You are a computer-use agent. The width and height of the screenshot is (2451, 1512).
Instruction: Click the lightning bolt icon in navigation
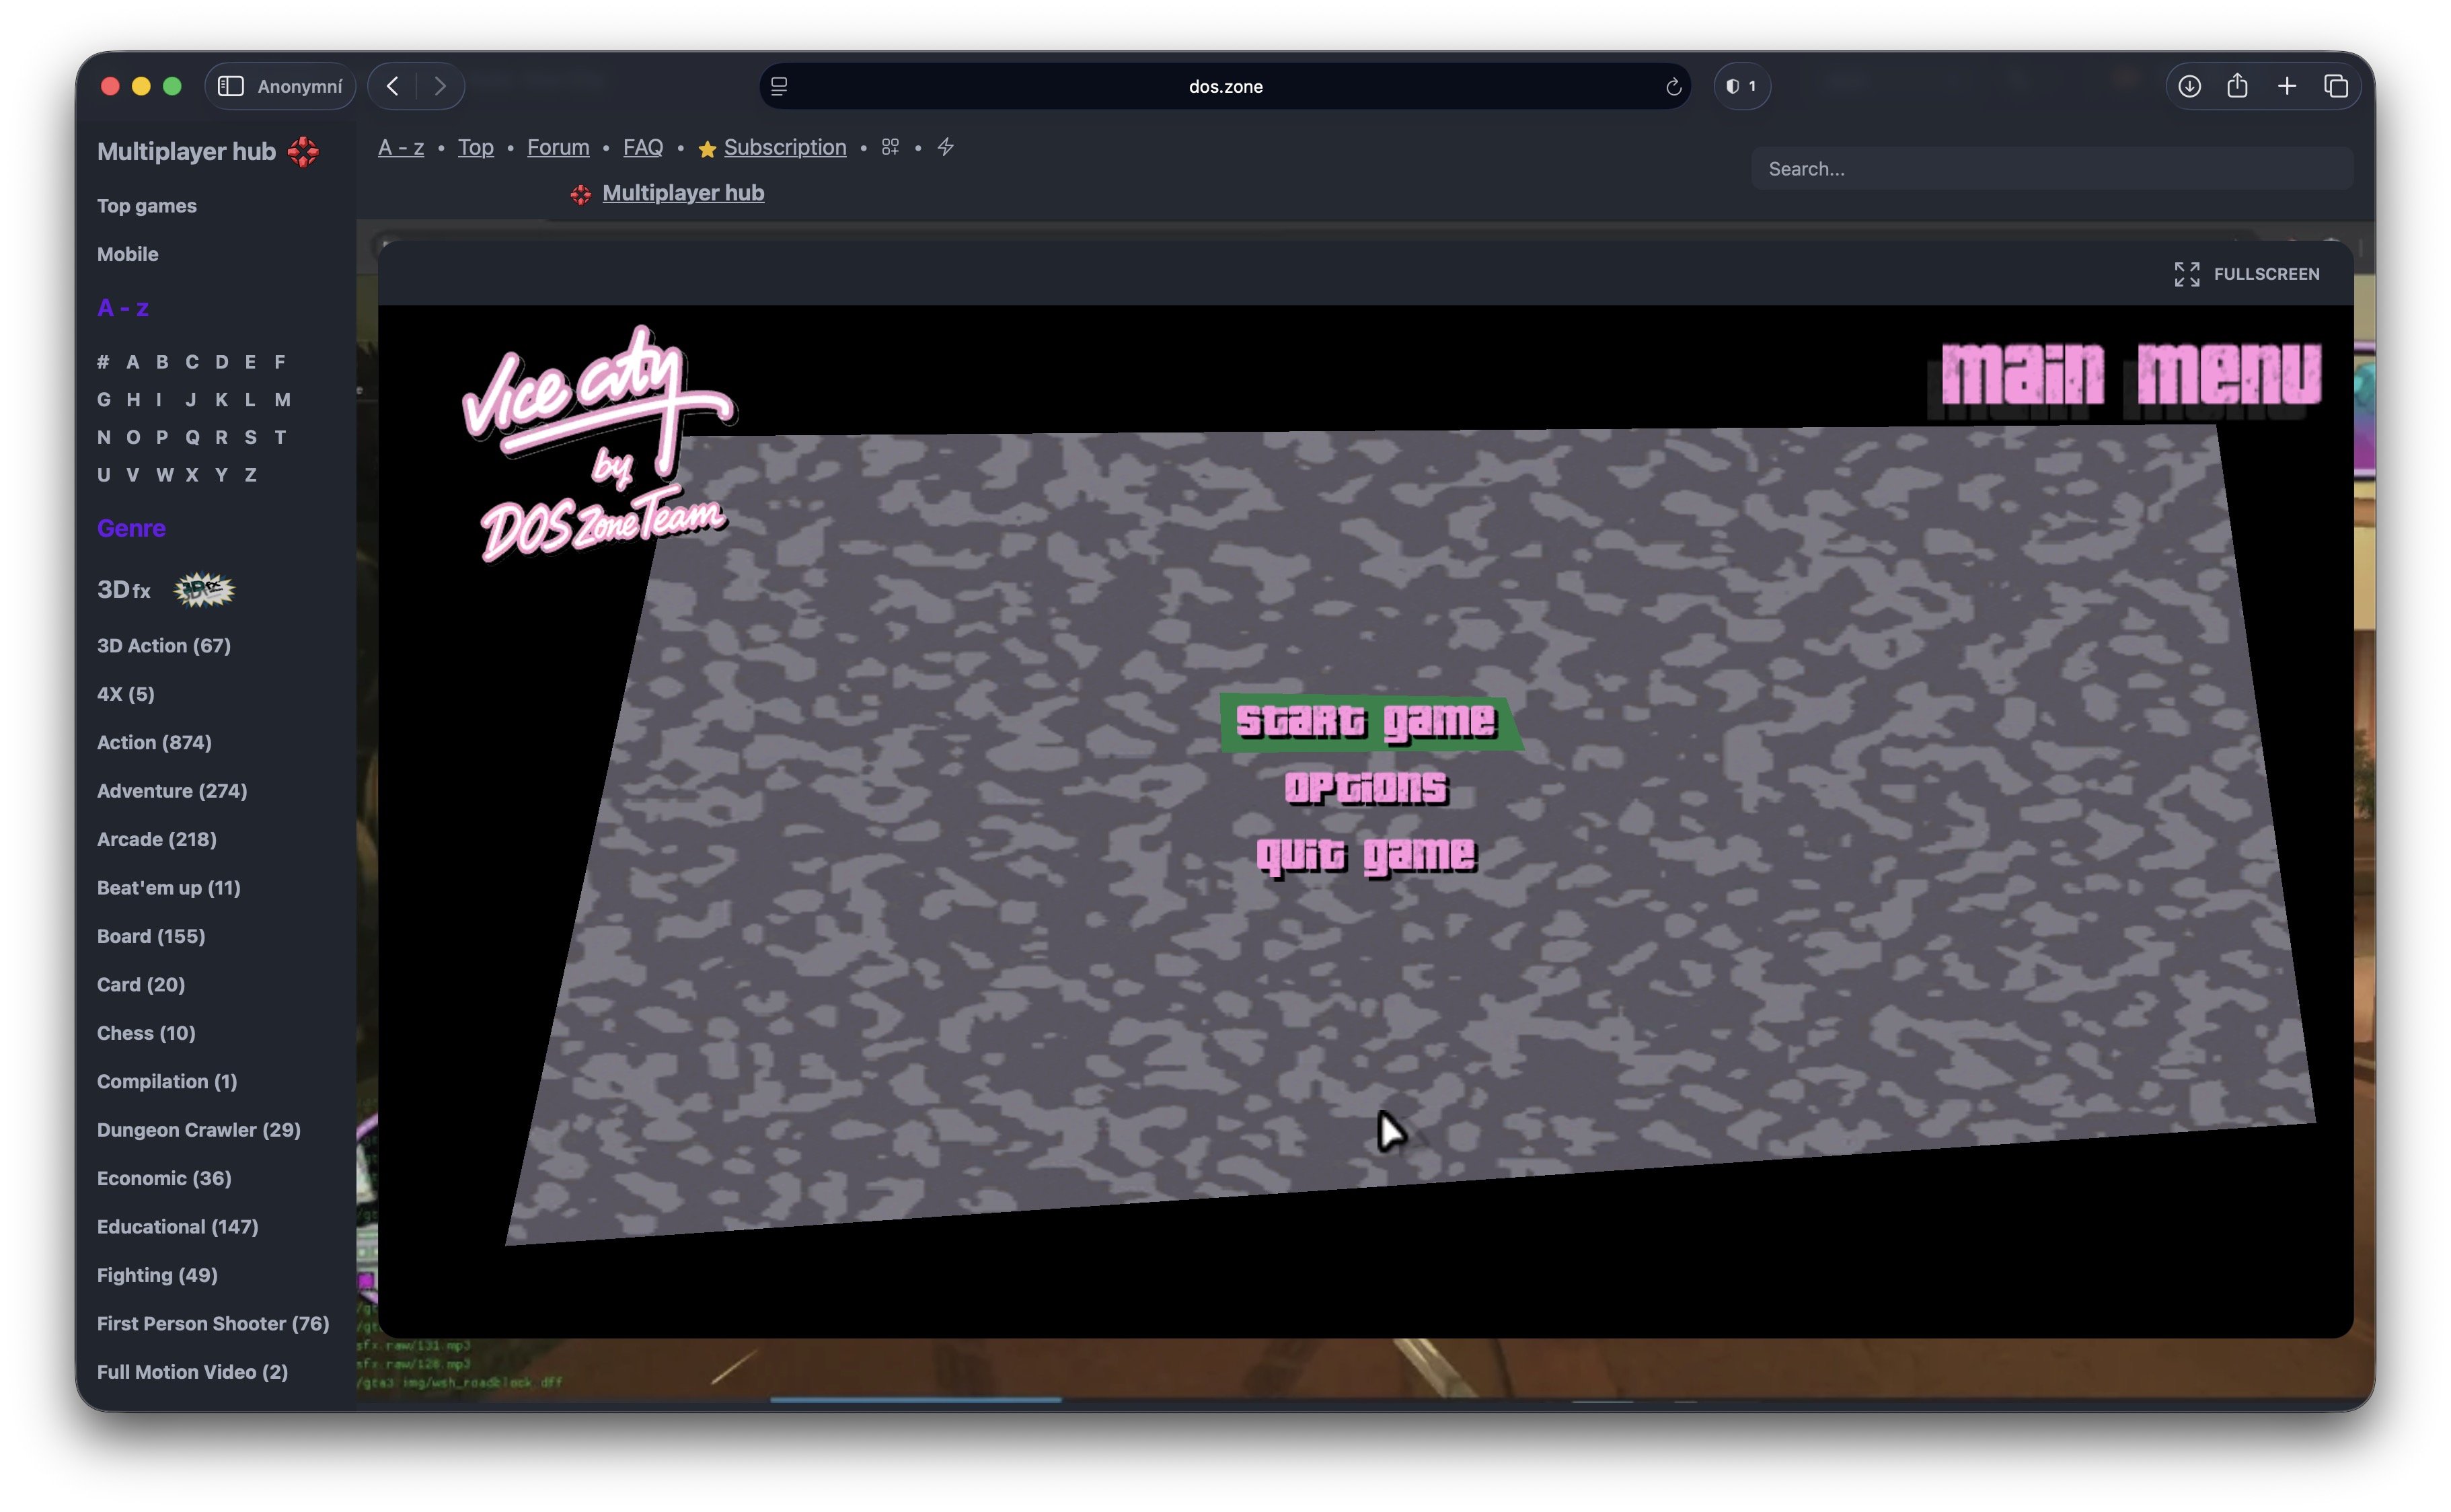click(945, 147)
